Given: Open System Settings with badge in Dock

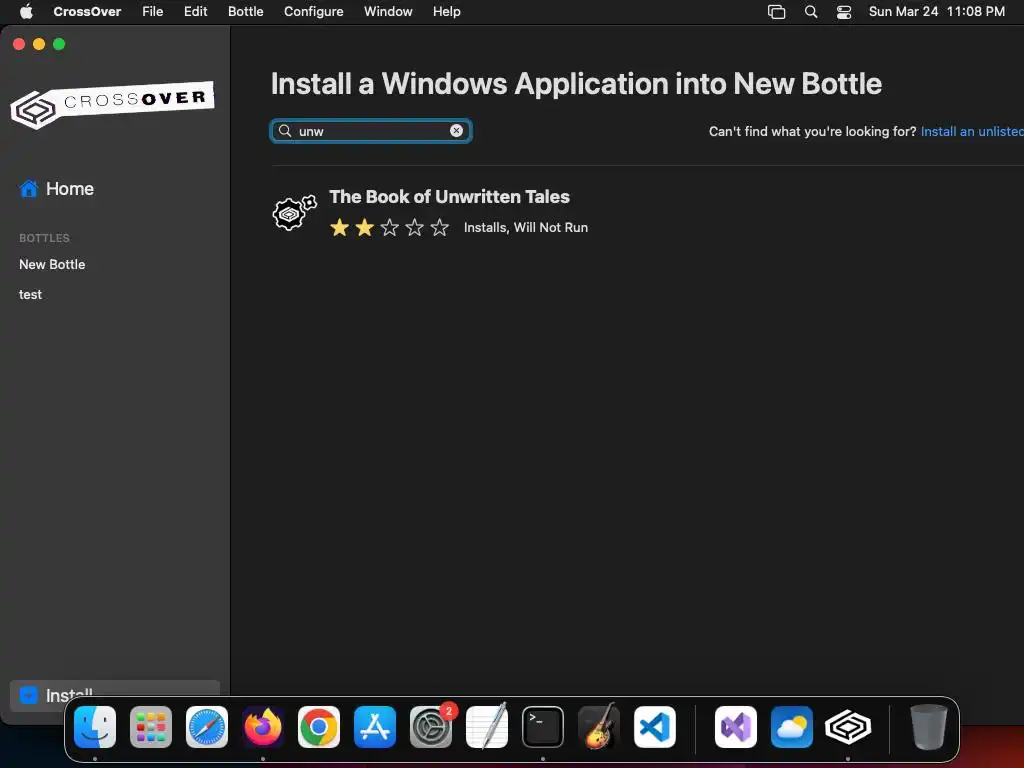Looking at the screenshot, I should 431,727.
